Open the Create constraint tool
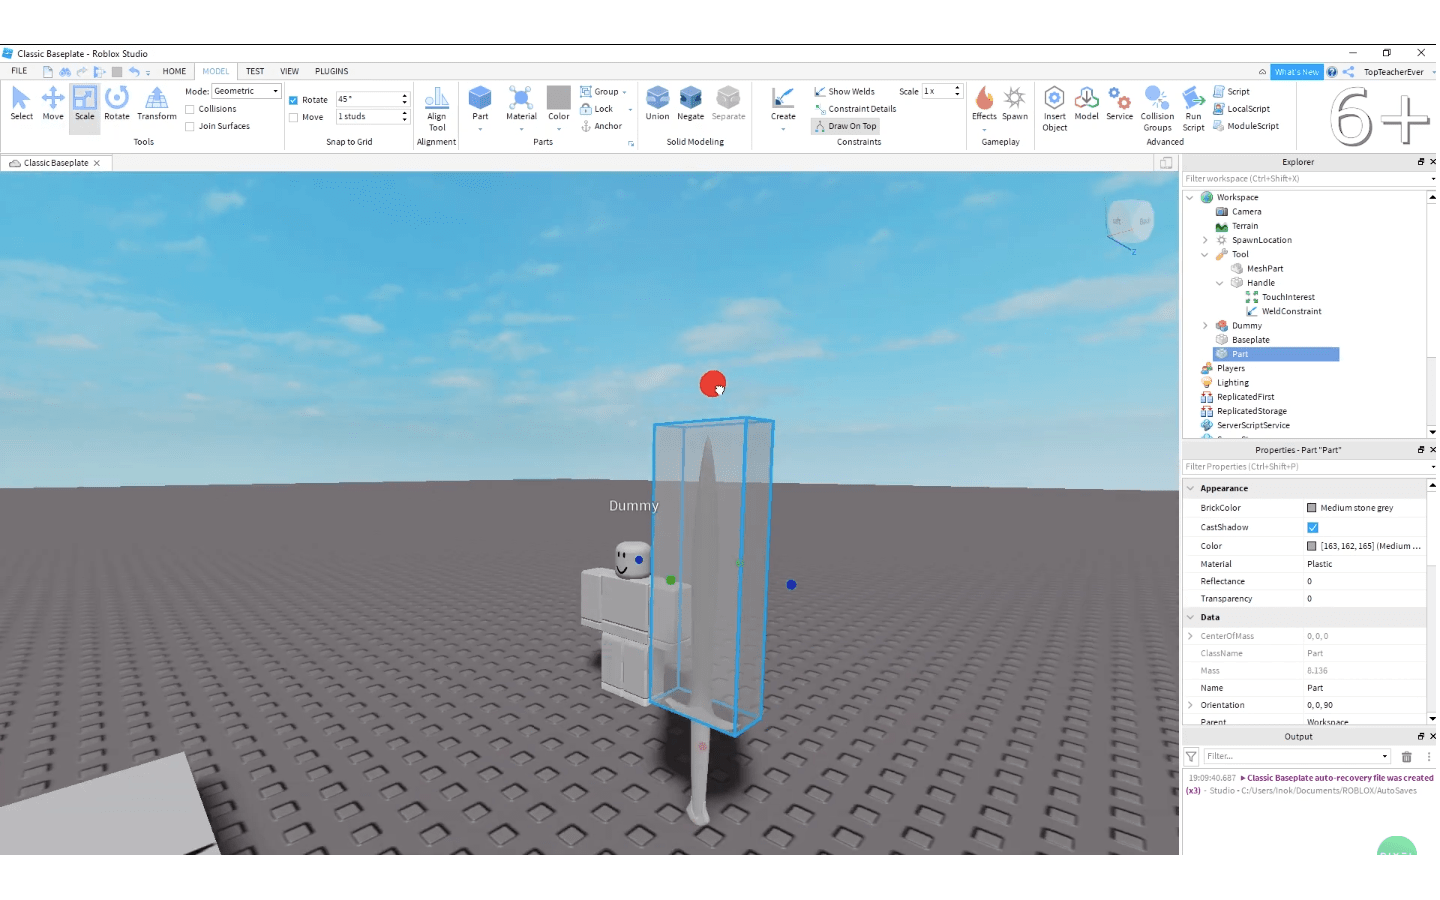 coord(783,104)
